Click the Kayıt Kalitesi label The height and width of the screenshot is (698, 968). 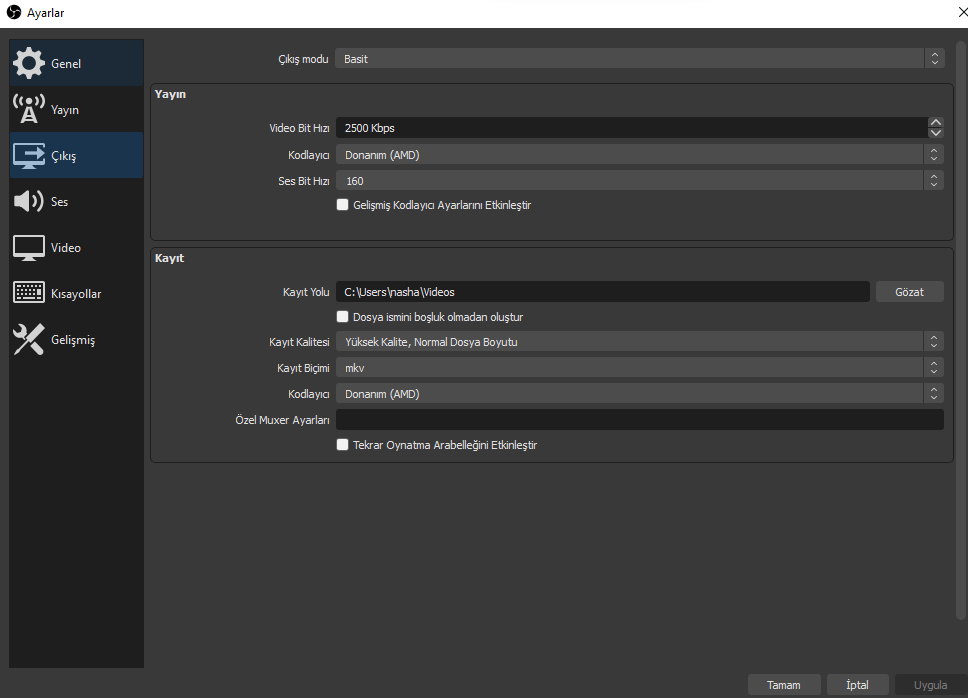pyautogui.click(x=299, y=342)
